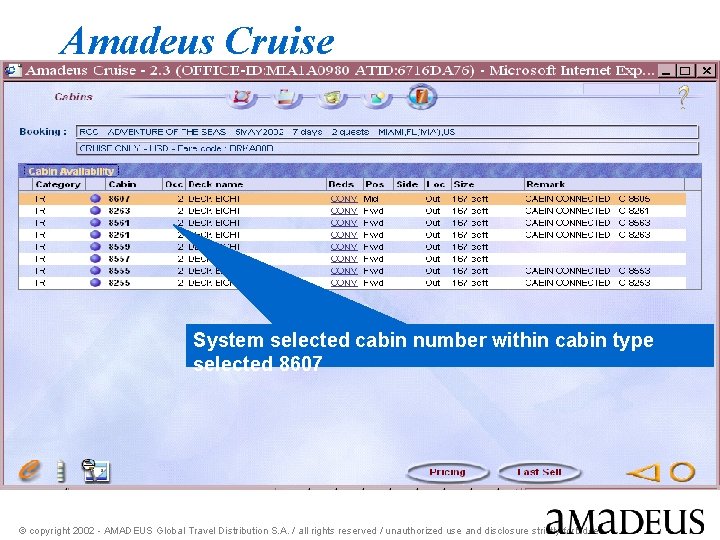Click the Mid position cell of cabin 8607

tap(371, 199)
